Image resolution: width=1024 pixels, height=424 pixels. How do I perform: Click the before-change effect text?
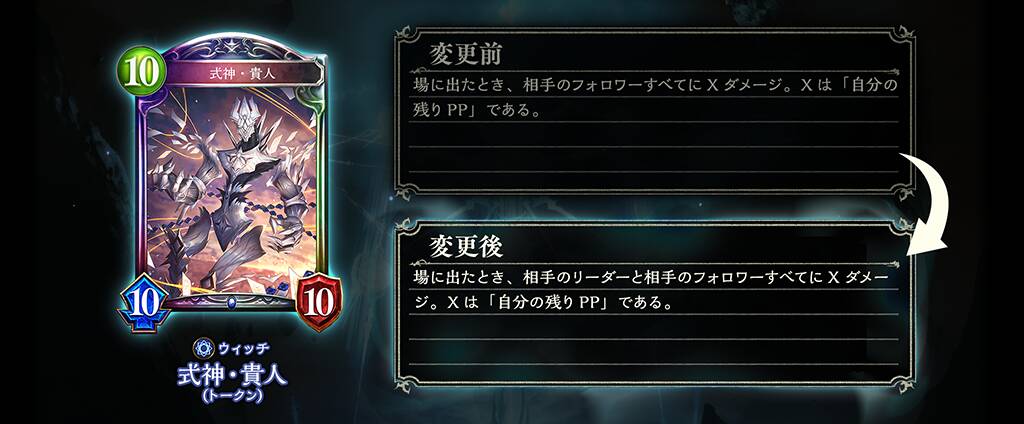[654, 98]
